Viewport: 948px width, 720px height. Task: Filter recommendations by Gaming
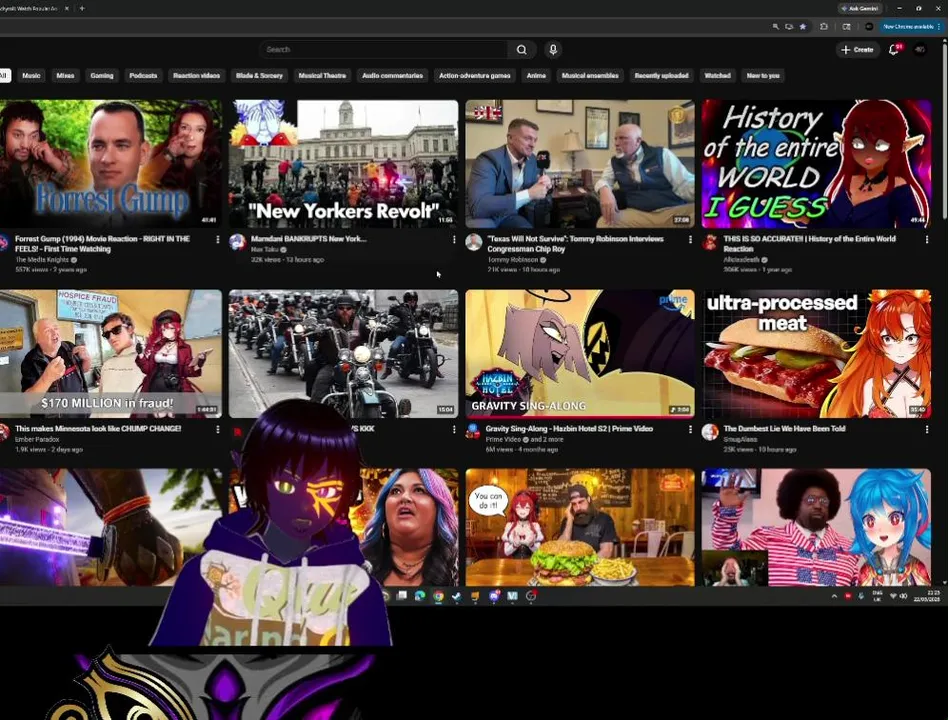click(102, 76)
